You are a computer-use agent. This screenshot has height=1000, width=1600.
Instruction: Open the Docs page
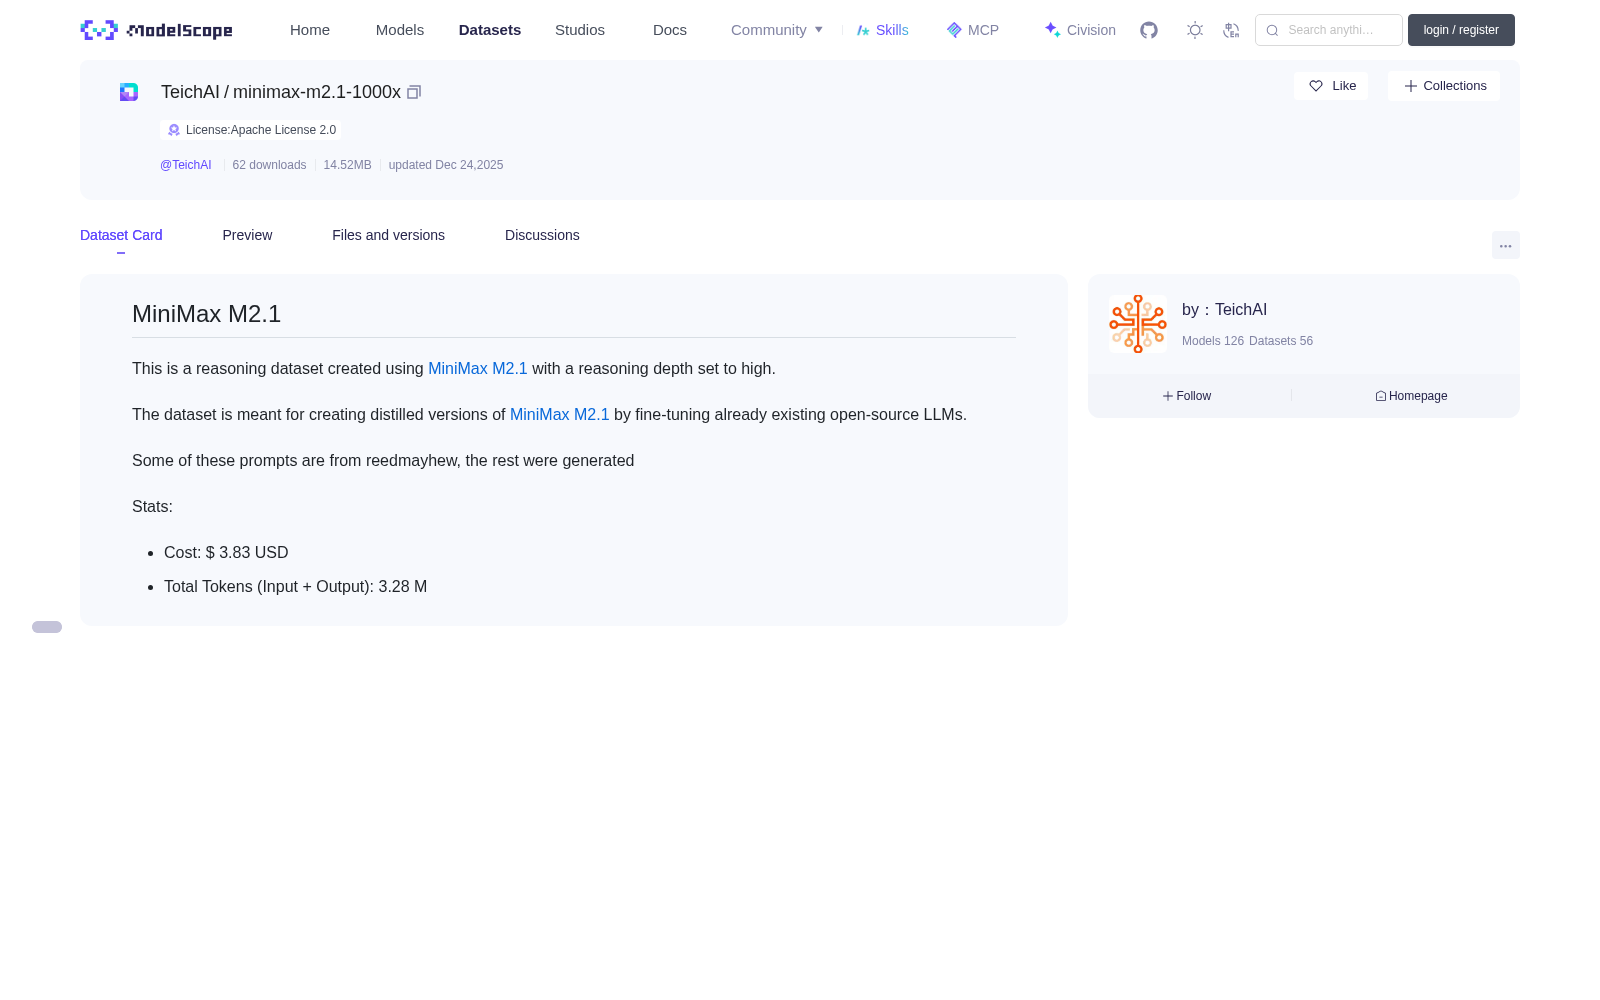click(670, 30)
